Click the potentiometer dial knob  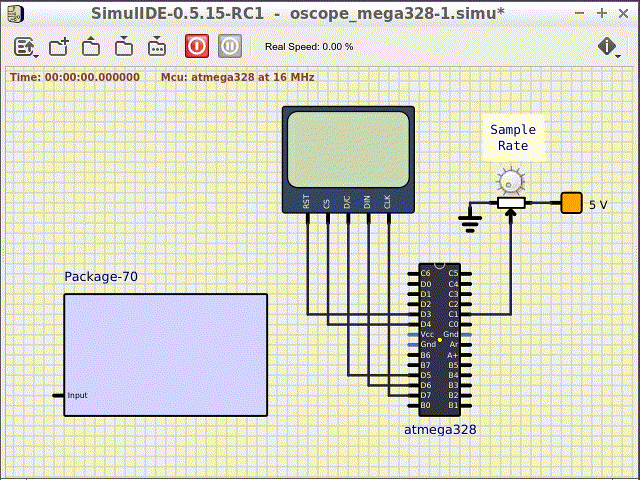click(x=510, y=182)
